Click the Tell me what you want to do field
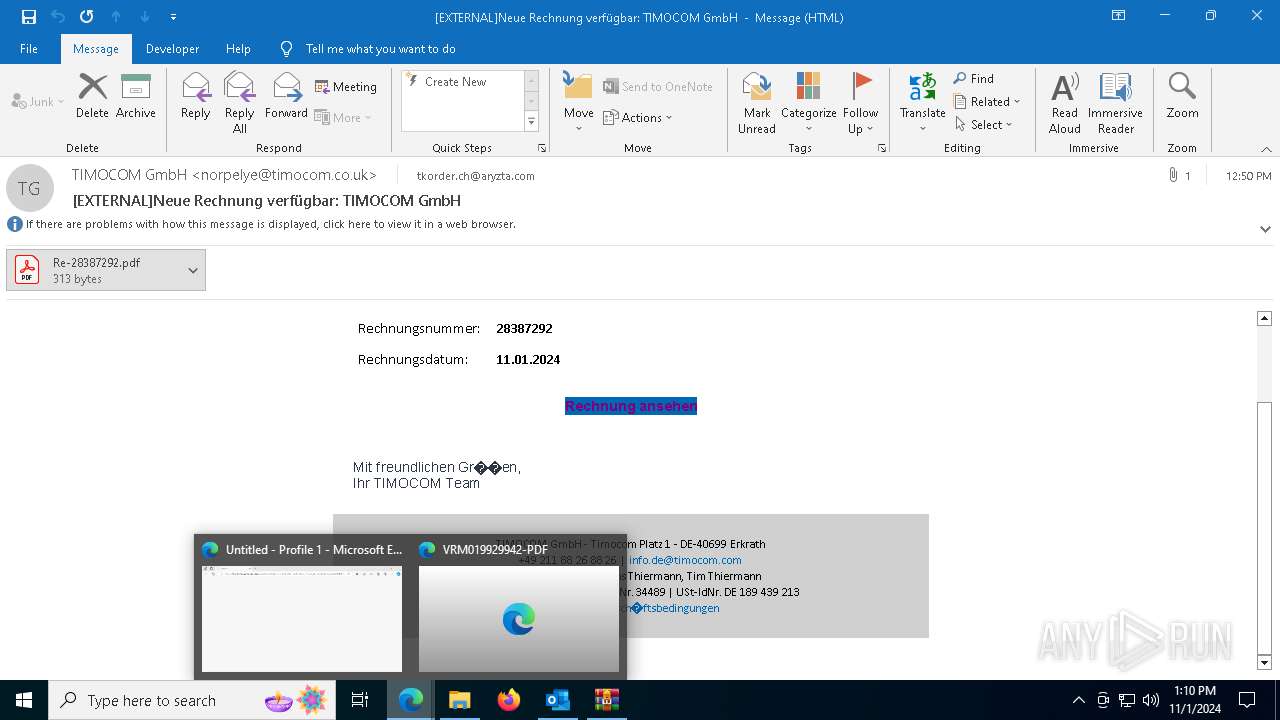 coord(380,49)
